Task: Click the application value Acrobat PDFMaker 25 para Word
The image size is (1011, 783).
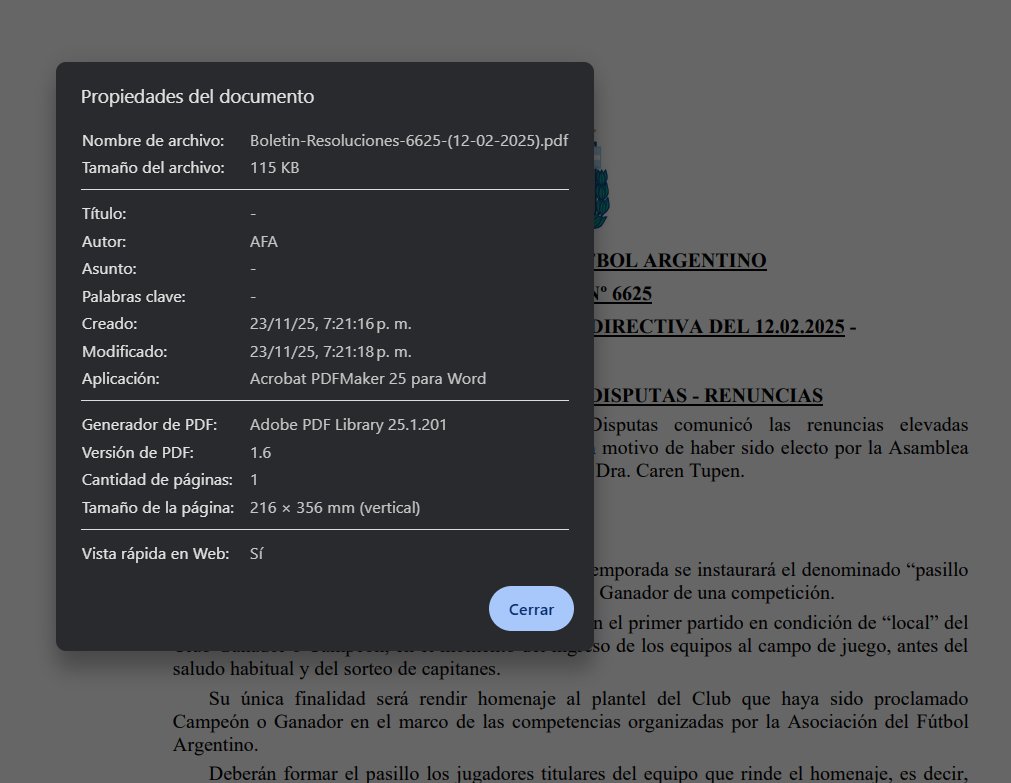Action: tap(368, 379)
